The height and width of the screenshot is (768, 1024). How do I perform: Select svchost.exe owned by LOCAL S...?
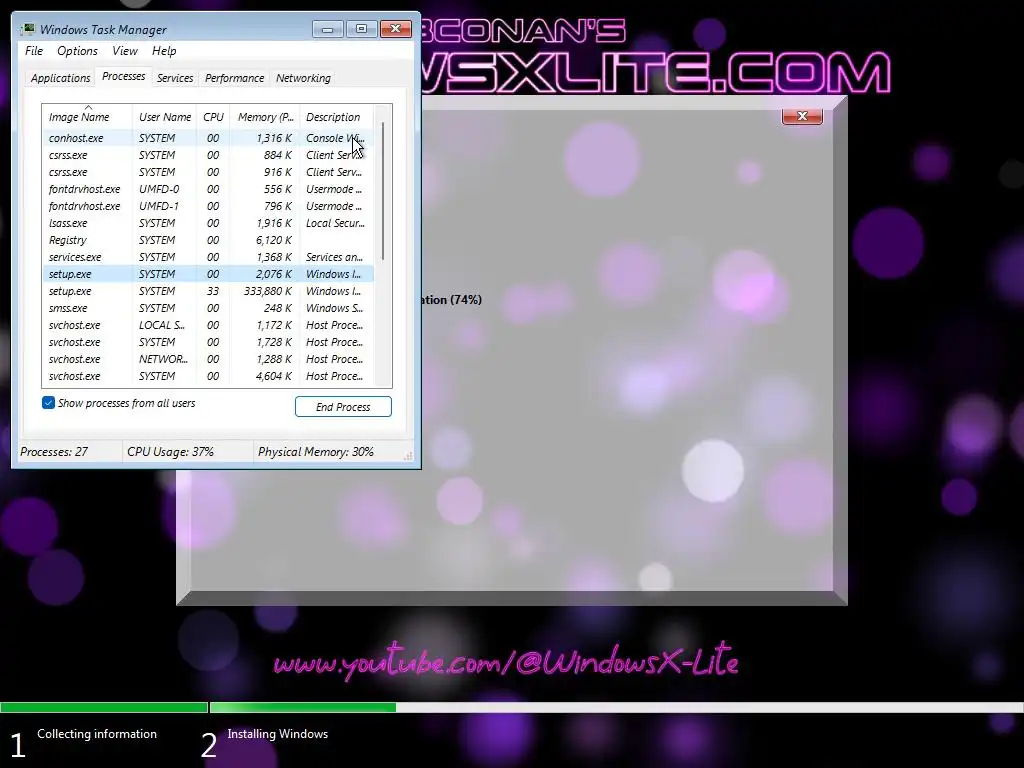tap(208, 325)
